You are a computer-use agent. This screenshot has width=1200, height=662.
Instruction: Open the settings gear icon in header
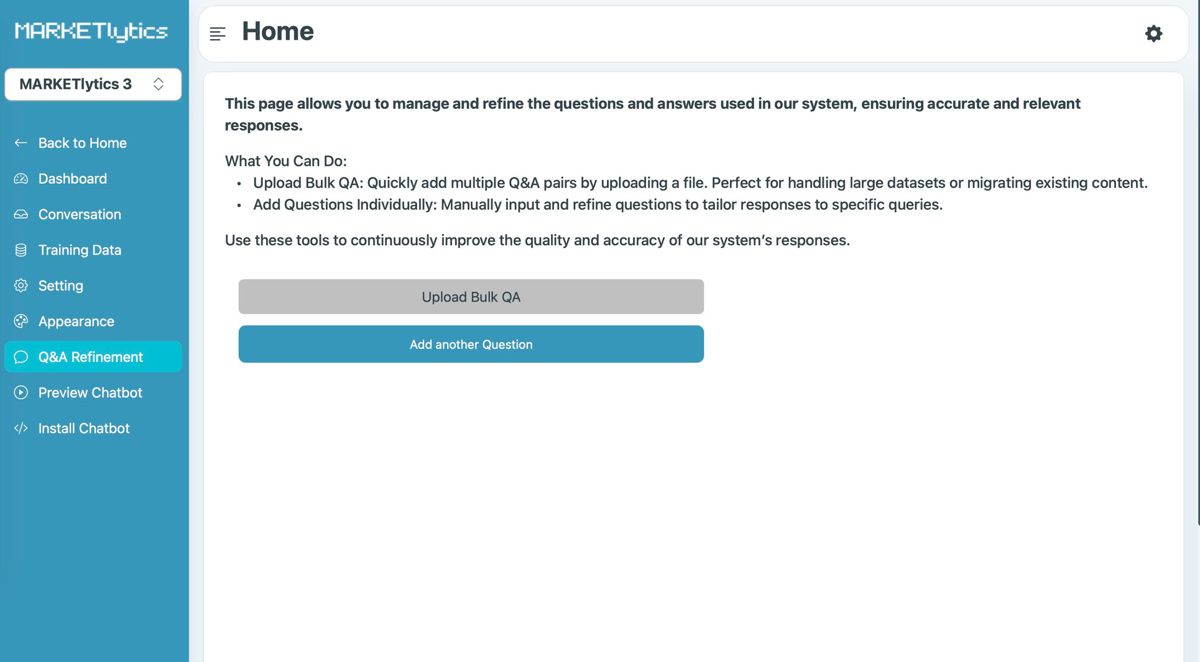(1154, 34)
